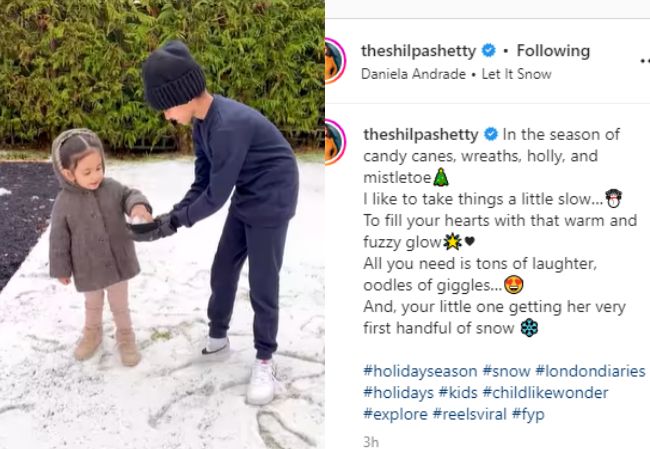Open the more options dots menu
650x449 pixels.
pos(645,61)
